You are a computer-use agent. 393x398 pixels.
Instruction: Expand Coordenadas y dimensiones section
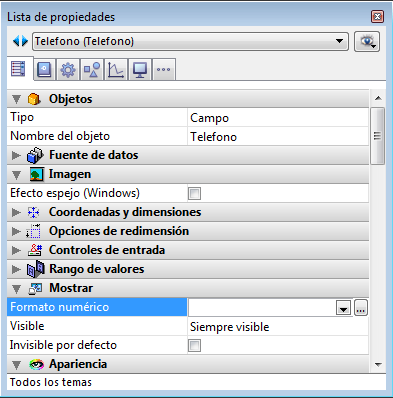click(16, 212)
